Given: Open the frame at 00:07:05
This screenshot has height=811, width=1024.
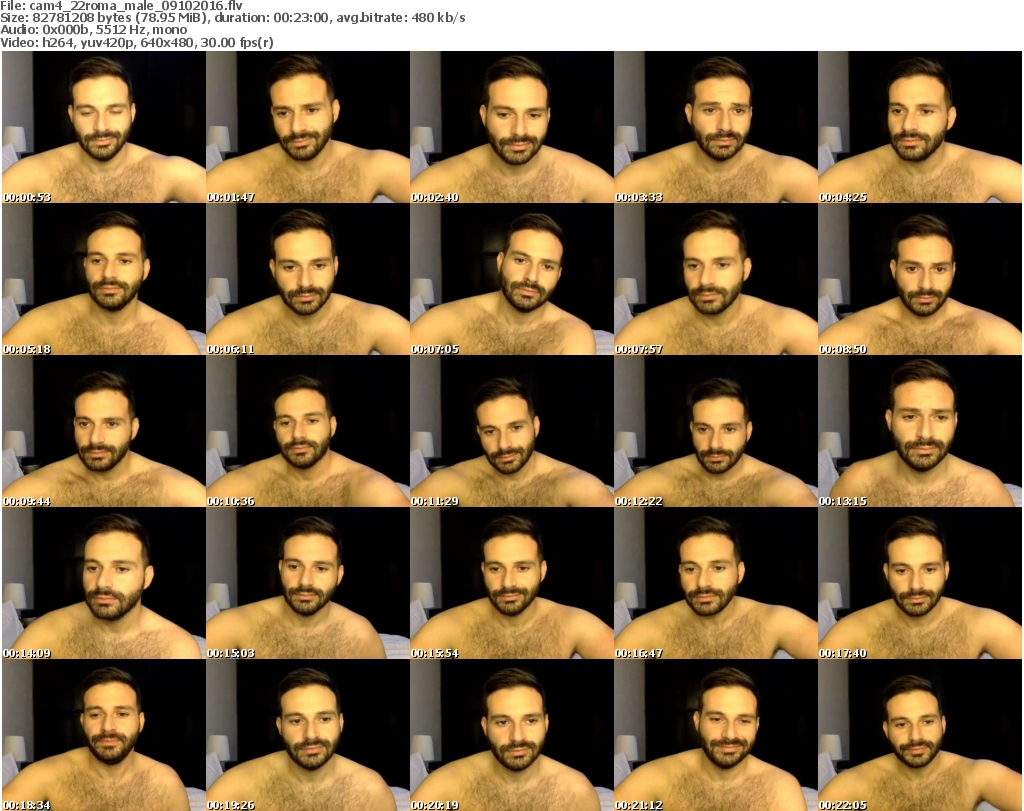Looking at the screenshot, I should click(511, 279).
